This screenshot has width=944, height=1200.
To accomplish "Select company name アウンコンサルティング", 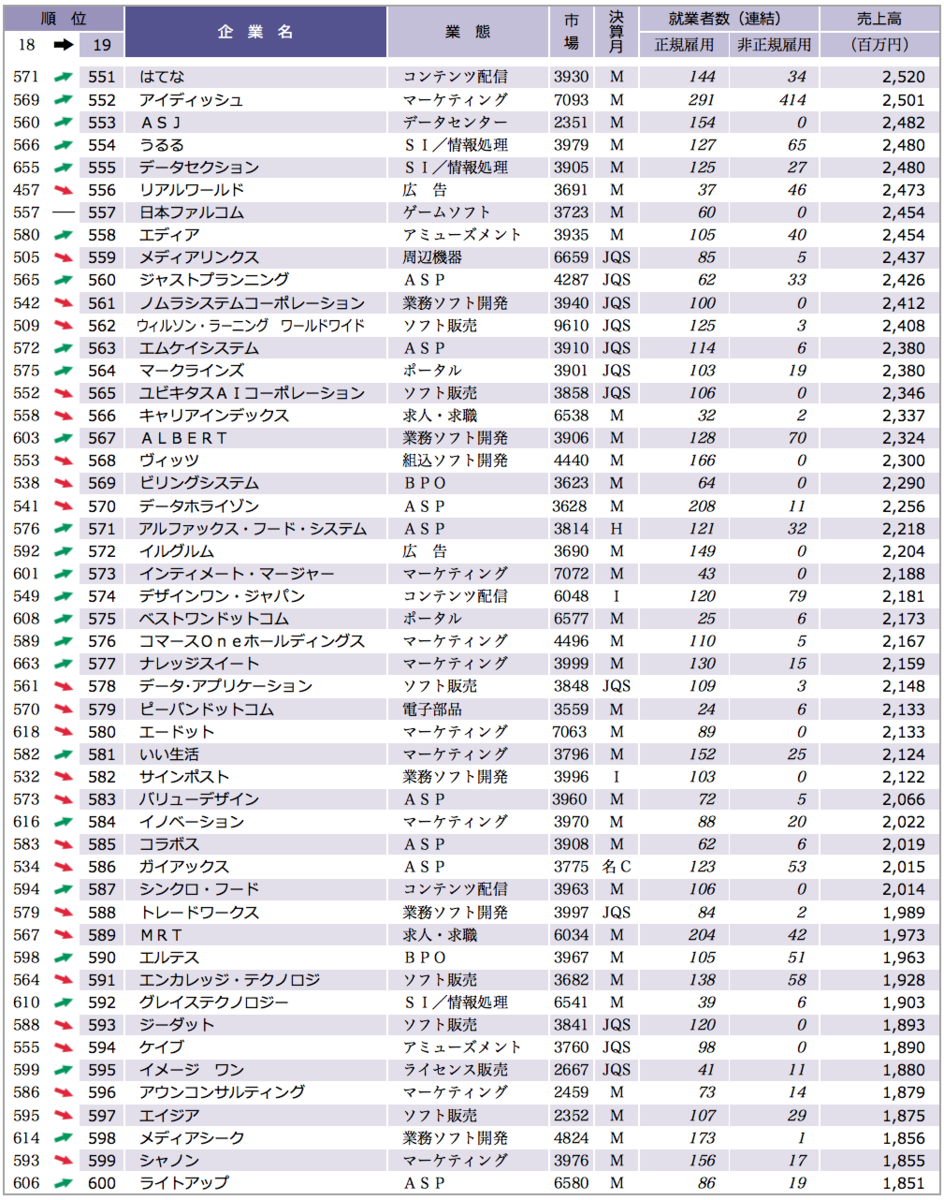I will pos(222,1093).
